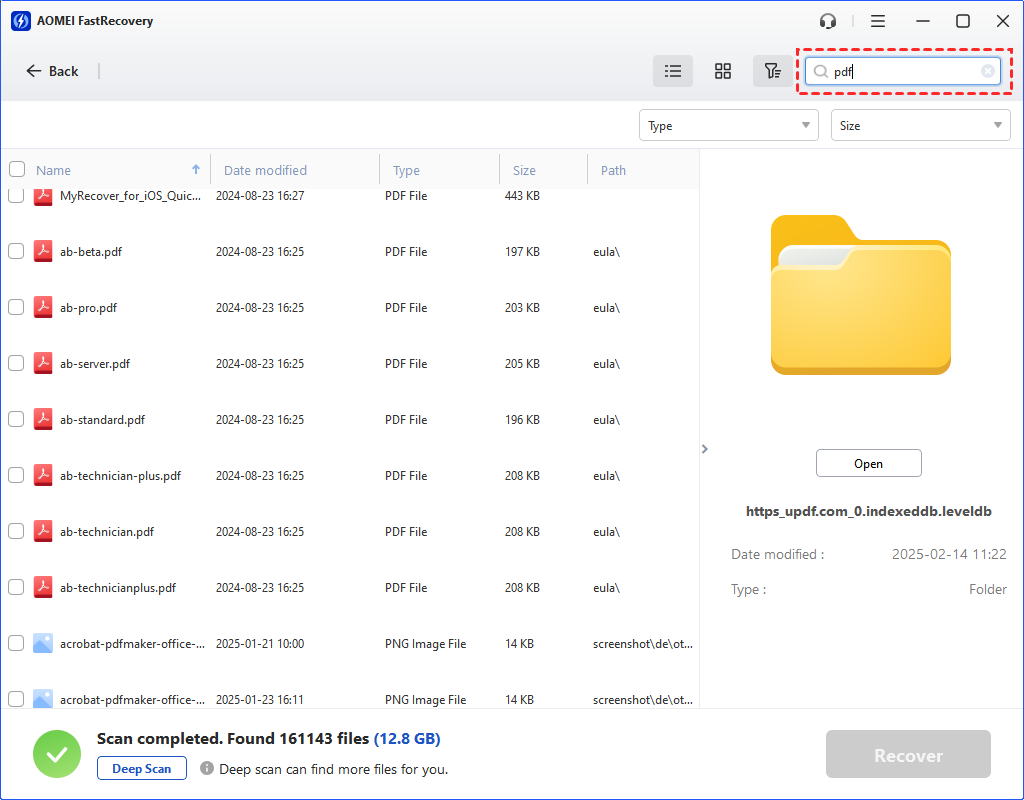This screenshot has width=1024, height=800.
Task: Clear the search box text
Action: (988, 71)
